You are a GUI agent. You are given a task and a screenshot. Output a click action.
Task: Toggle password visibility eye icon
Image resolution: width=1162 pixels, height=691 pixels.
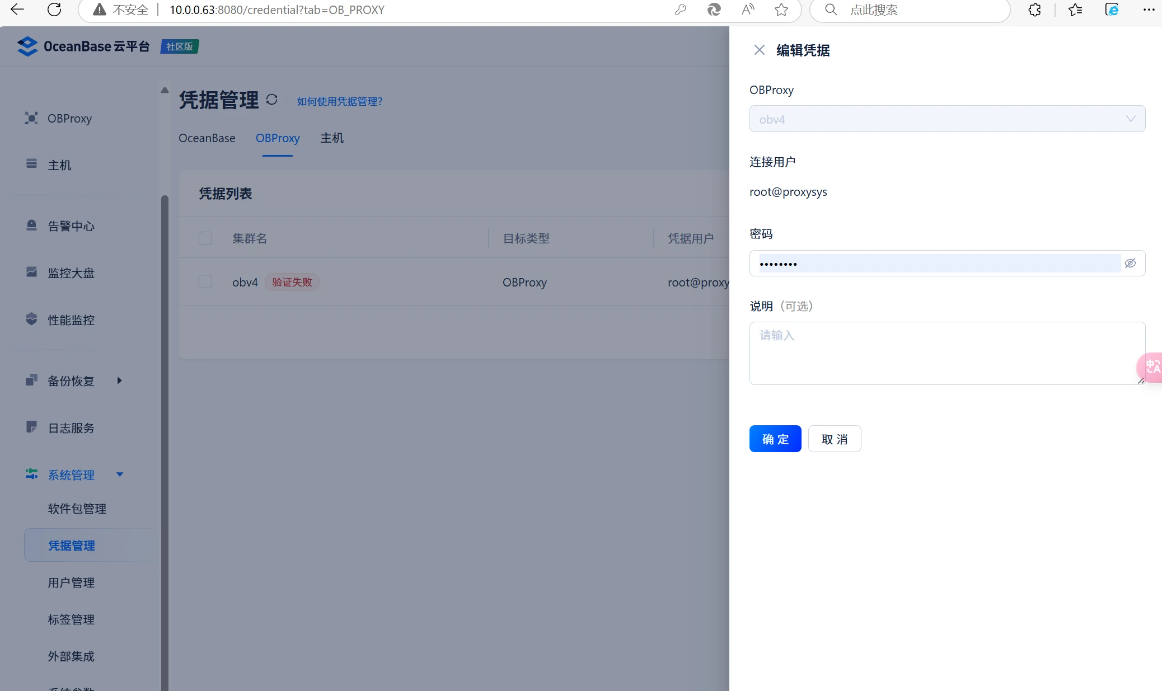1130,263
